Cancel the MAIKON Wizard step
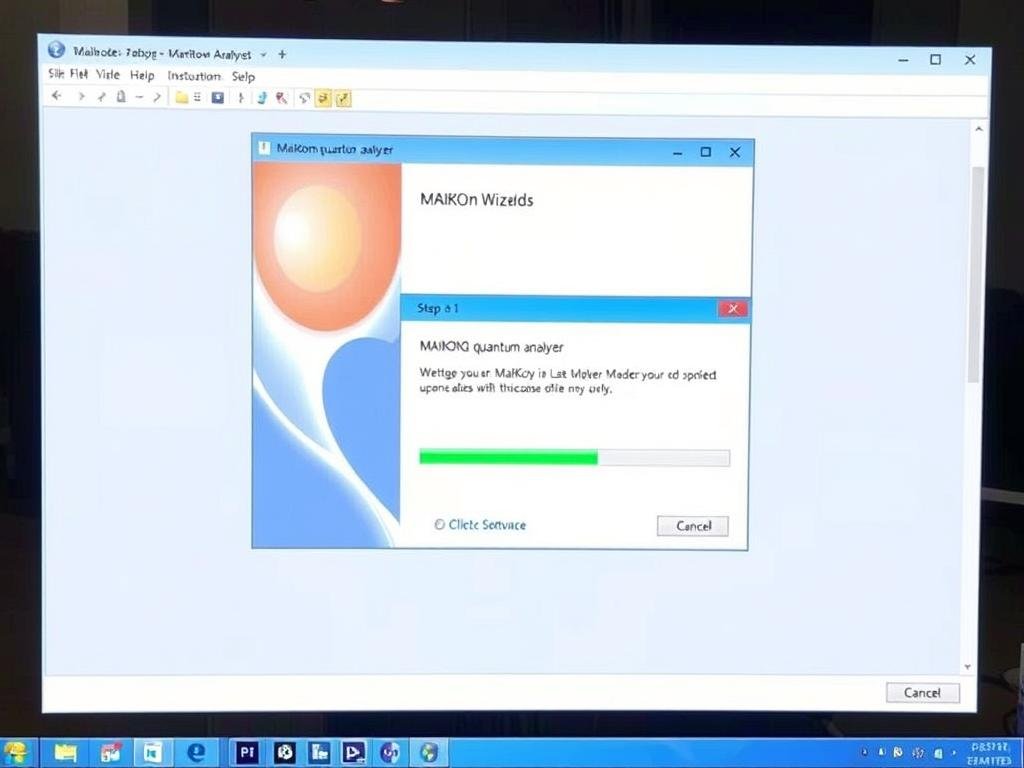The image size is (1024, 768). [x=692, y=525]
